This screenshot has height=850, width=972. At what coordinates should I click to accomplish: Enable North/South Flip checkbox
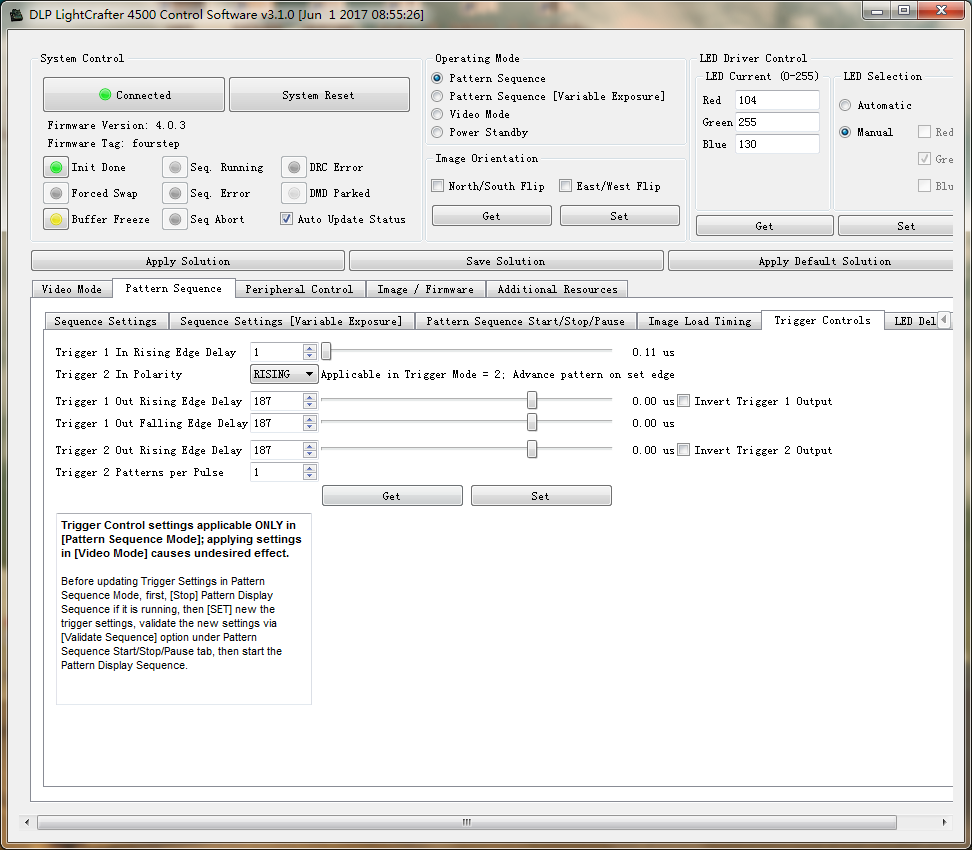click(438, 185)
